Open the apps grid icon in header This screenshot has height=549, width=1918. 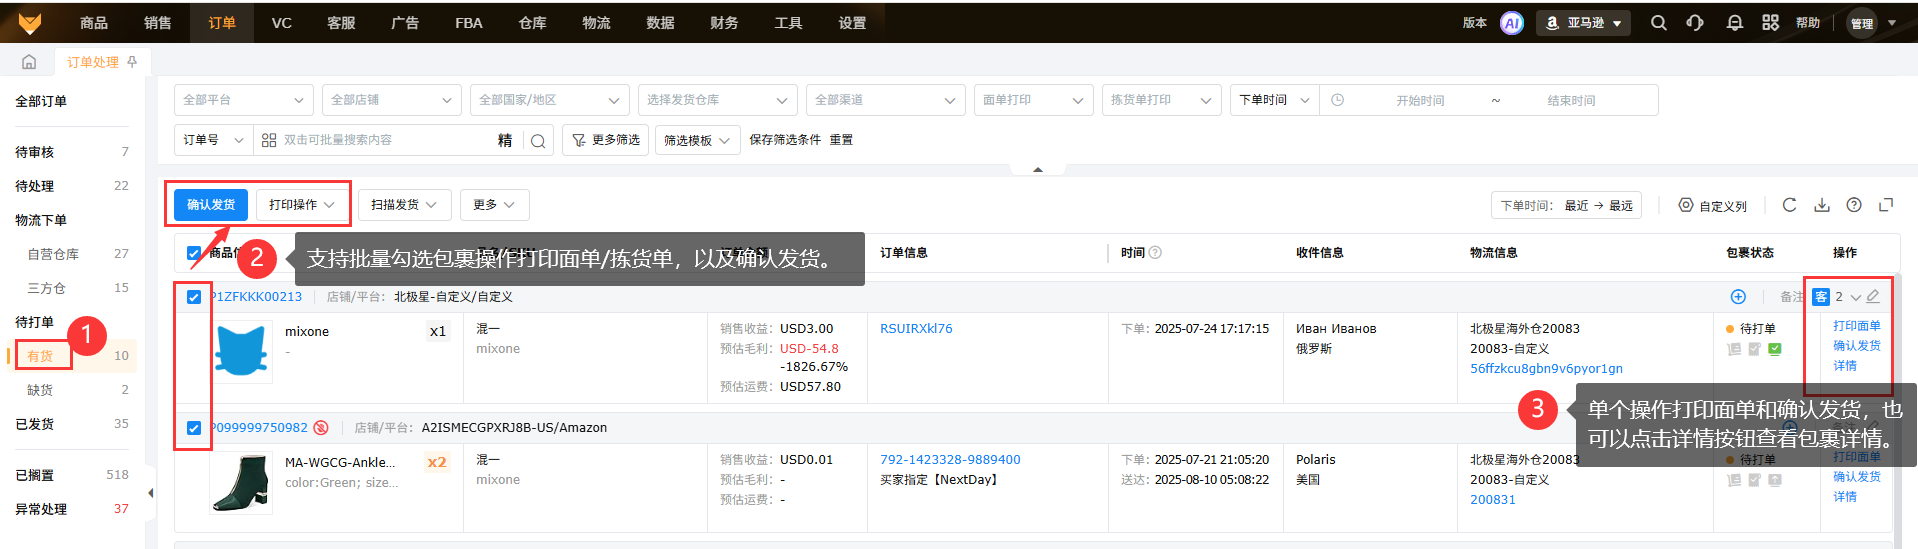pos(1771,23)
